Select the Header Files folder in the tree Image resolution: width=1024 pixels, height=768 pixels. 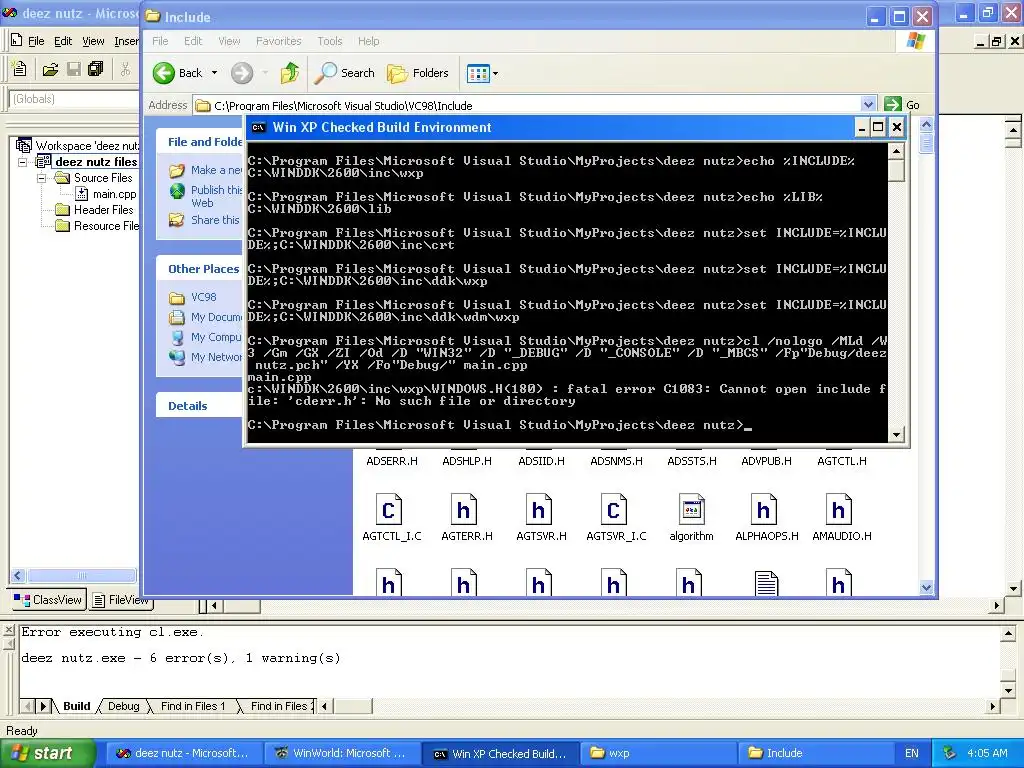click(103, 210)
